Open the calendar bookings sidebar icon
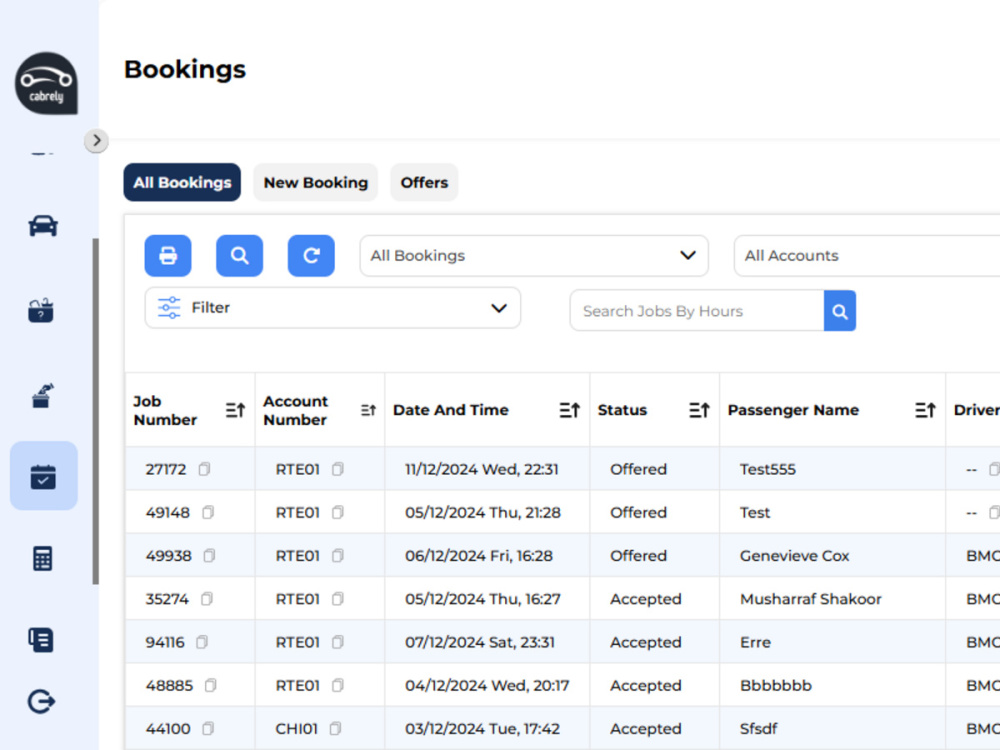The image size is (1000, 750). (43, 476)
